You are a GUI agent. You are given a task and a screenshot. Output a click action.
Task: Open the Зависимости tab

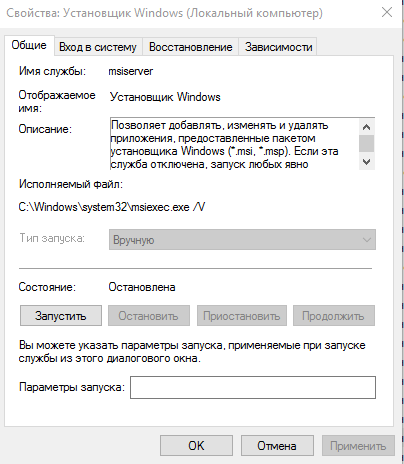coord(278,47)
